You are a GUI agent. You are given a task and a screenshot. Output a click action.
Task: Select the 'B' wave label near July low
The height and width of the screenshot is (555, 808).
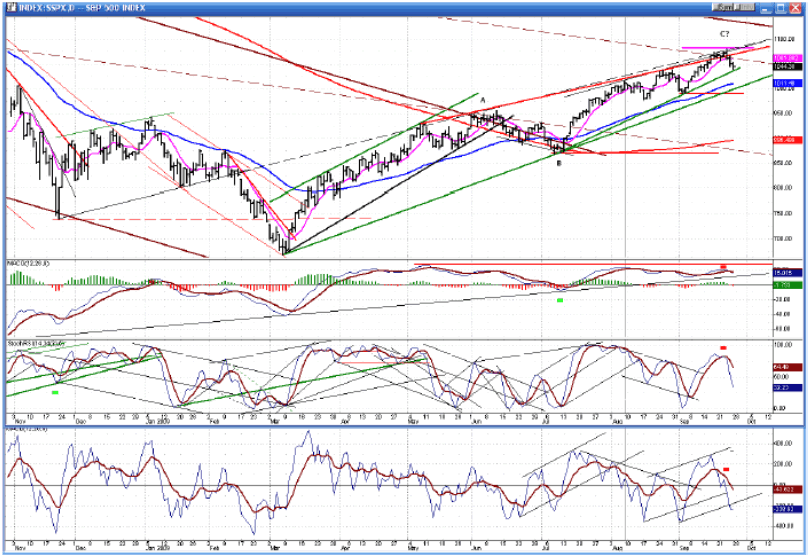[559, 163]
